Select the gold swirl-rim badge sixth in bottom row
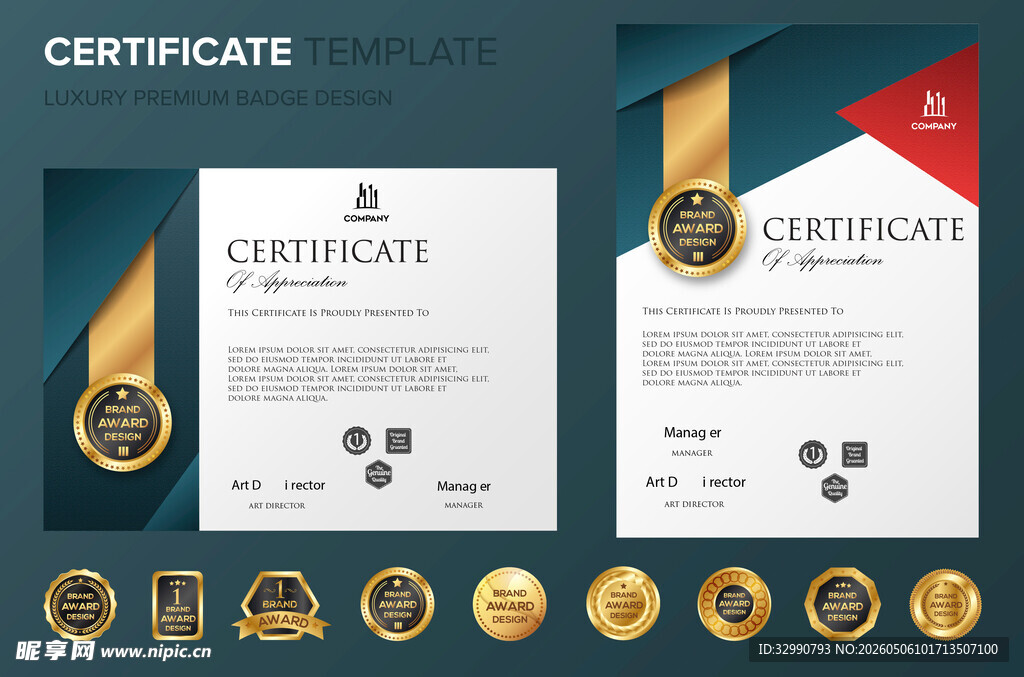Screen dimensions: 1024x677 (623, 603)
